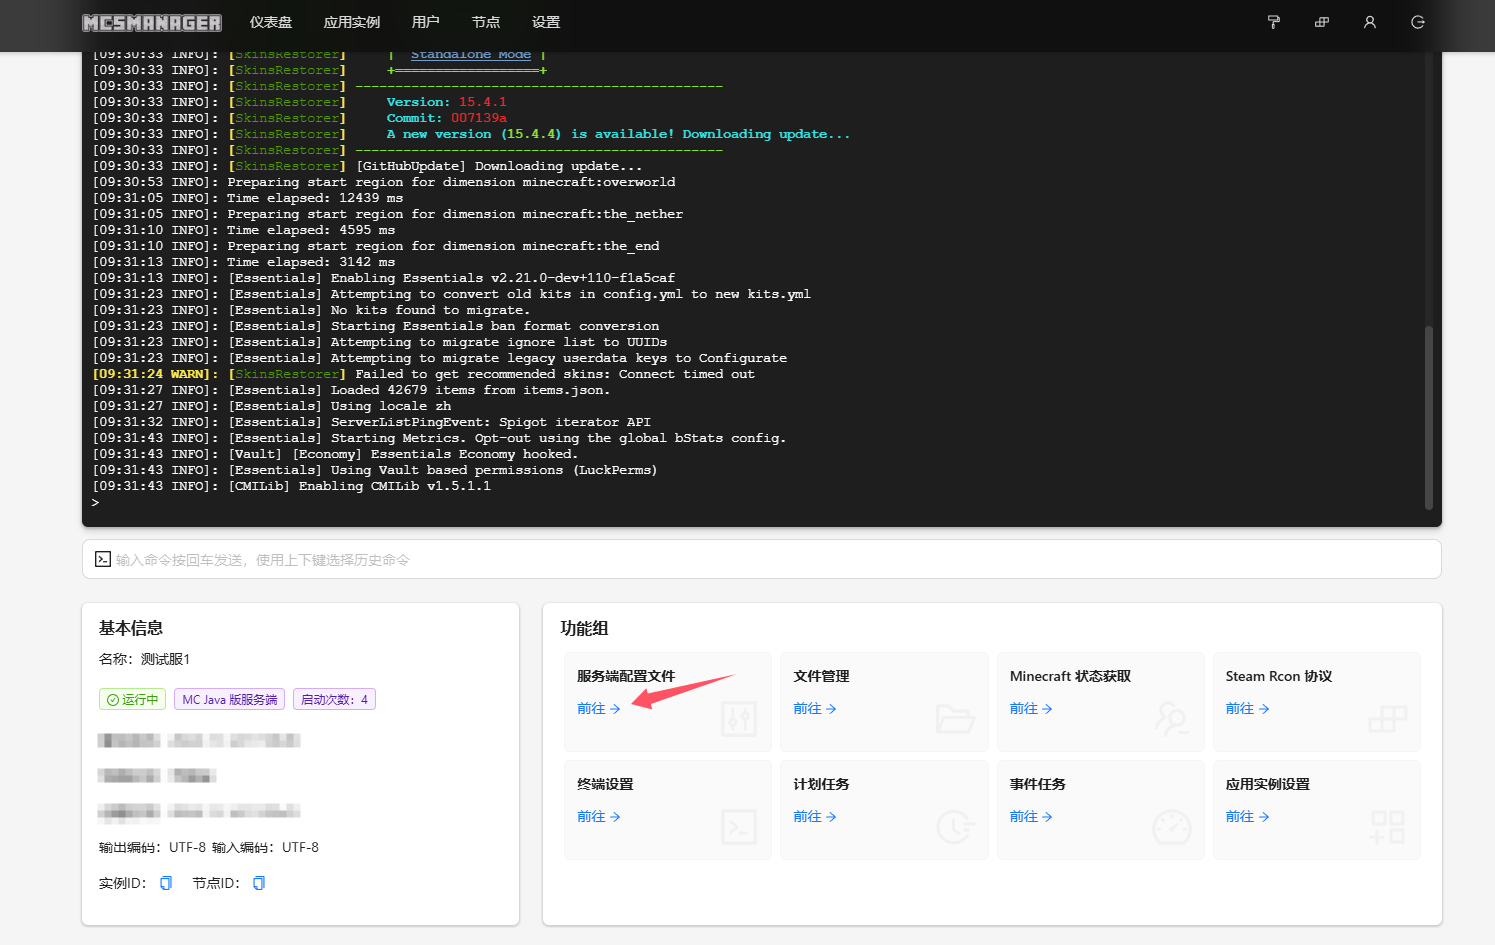Open the 用户 menu item
The image size is (1495, 945).
tap(425, 22)
